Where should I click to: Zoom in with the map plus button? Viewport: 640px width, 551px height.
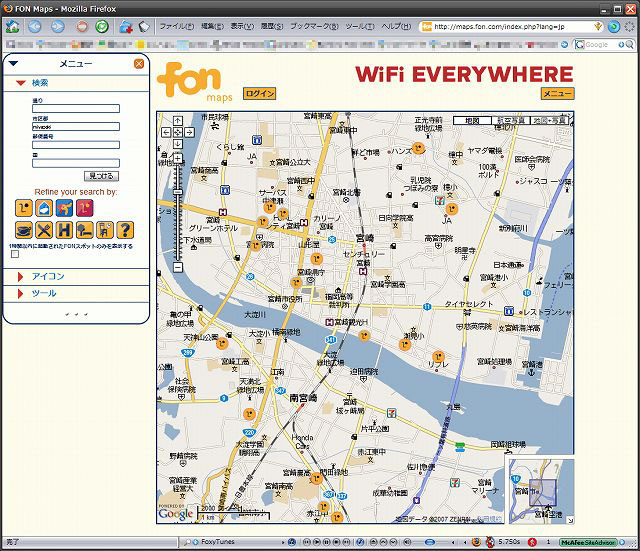[x=178, y=158]
